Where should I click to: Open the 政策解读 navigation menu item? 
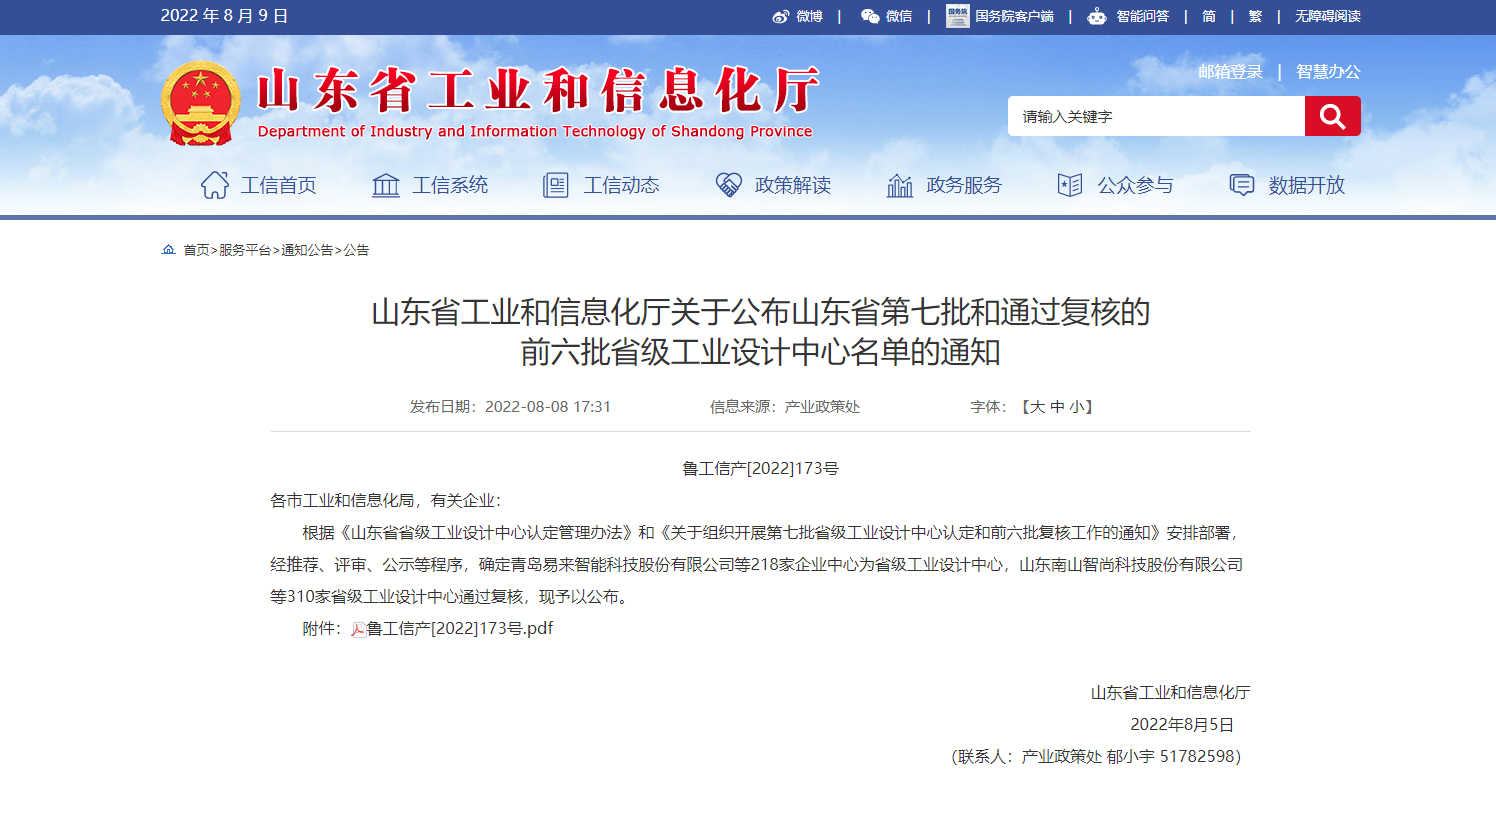tap(773, 185)
